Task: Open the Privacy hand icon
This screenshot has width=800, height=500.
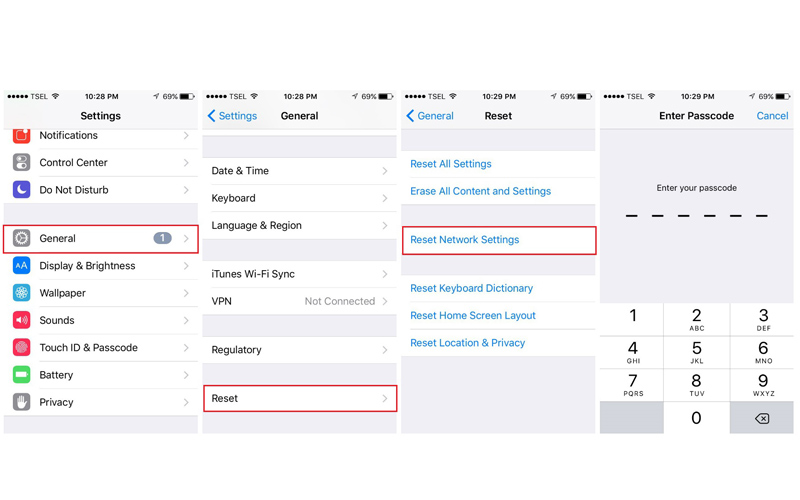Action: pos(21,402)
